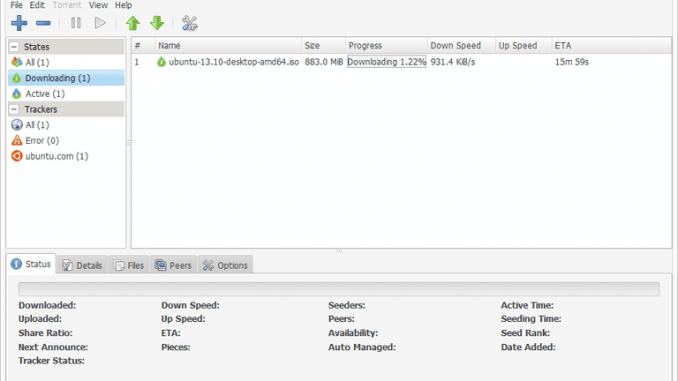678x381 pixels.
Task: Open Preferences with the tools icon
Action: [x=189, y=23]
